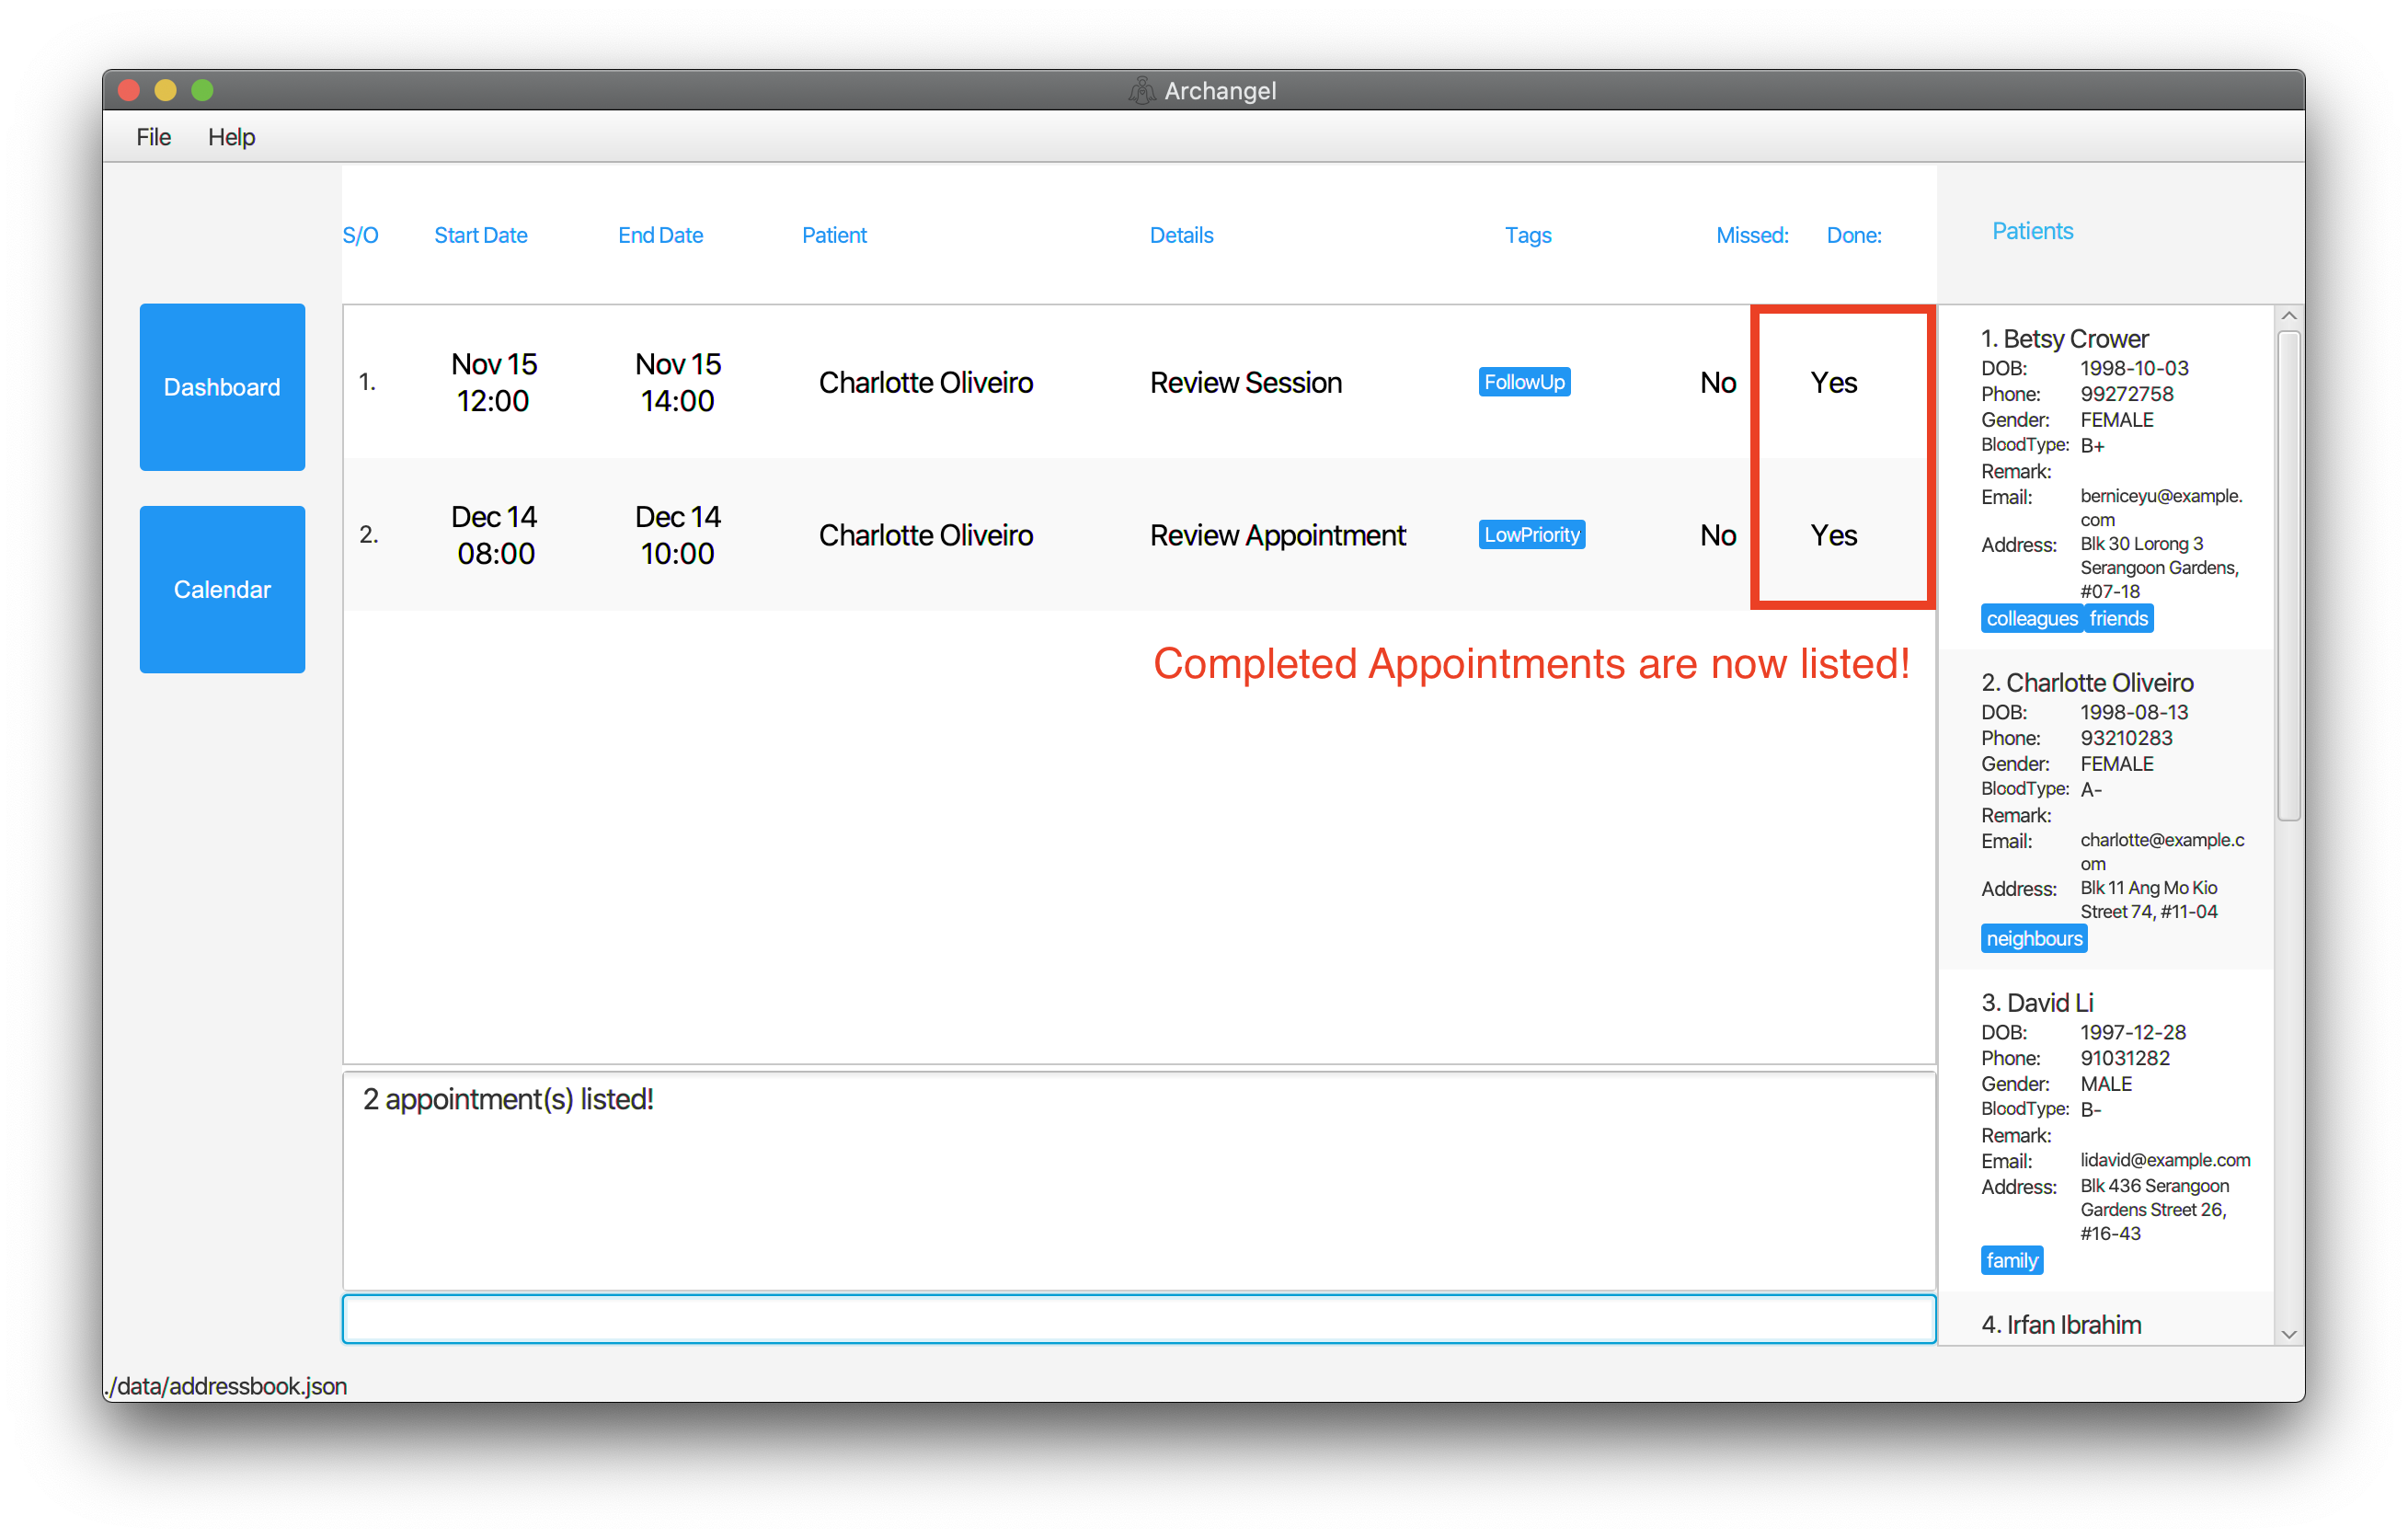Select the Review Appointment details text
The image size is (2408, 1538).
click(1278, 536)
